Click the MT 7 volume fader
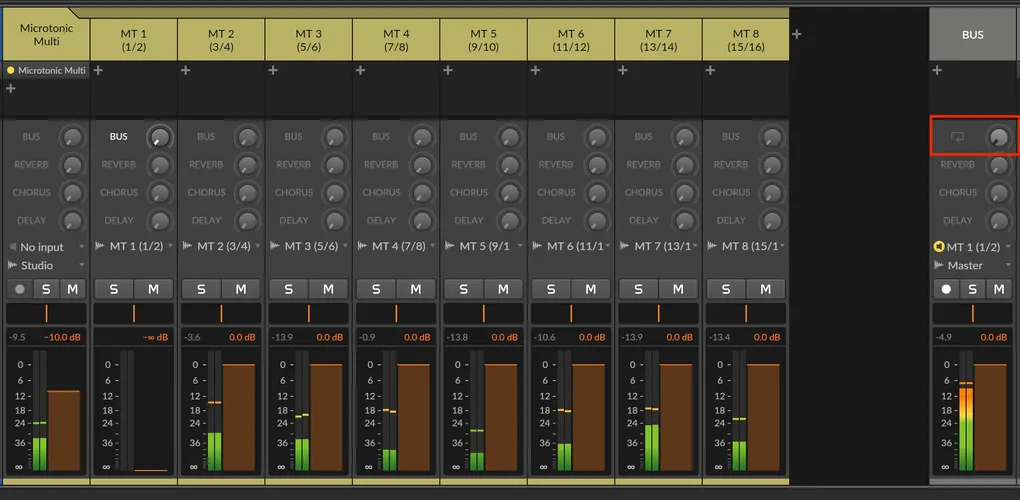 click(x=676, y=417)
